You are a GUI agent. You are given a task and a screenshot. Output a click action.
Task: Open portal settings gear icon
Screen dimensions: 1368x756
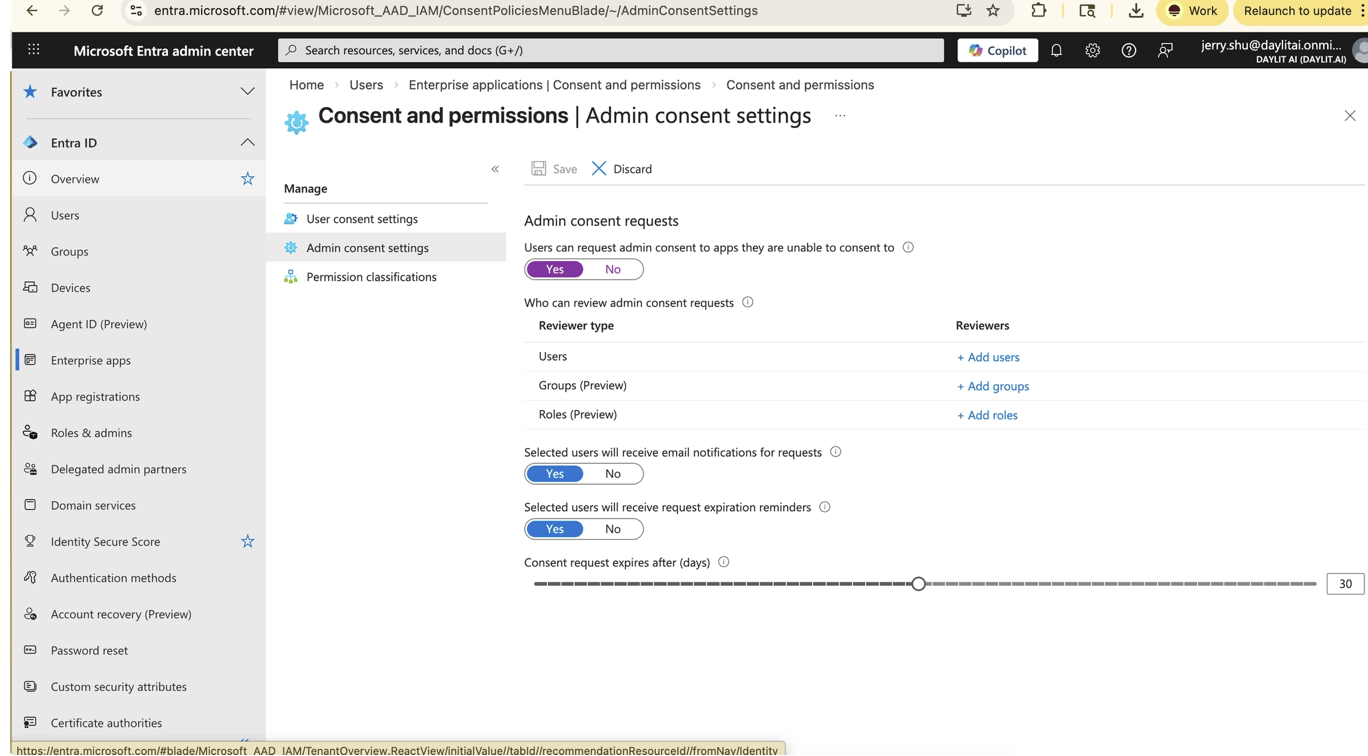tap(1092, 50)
